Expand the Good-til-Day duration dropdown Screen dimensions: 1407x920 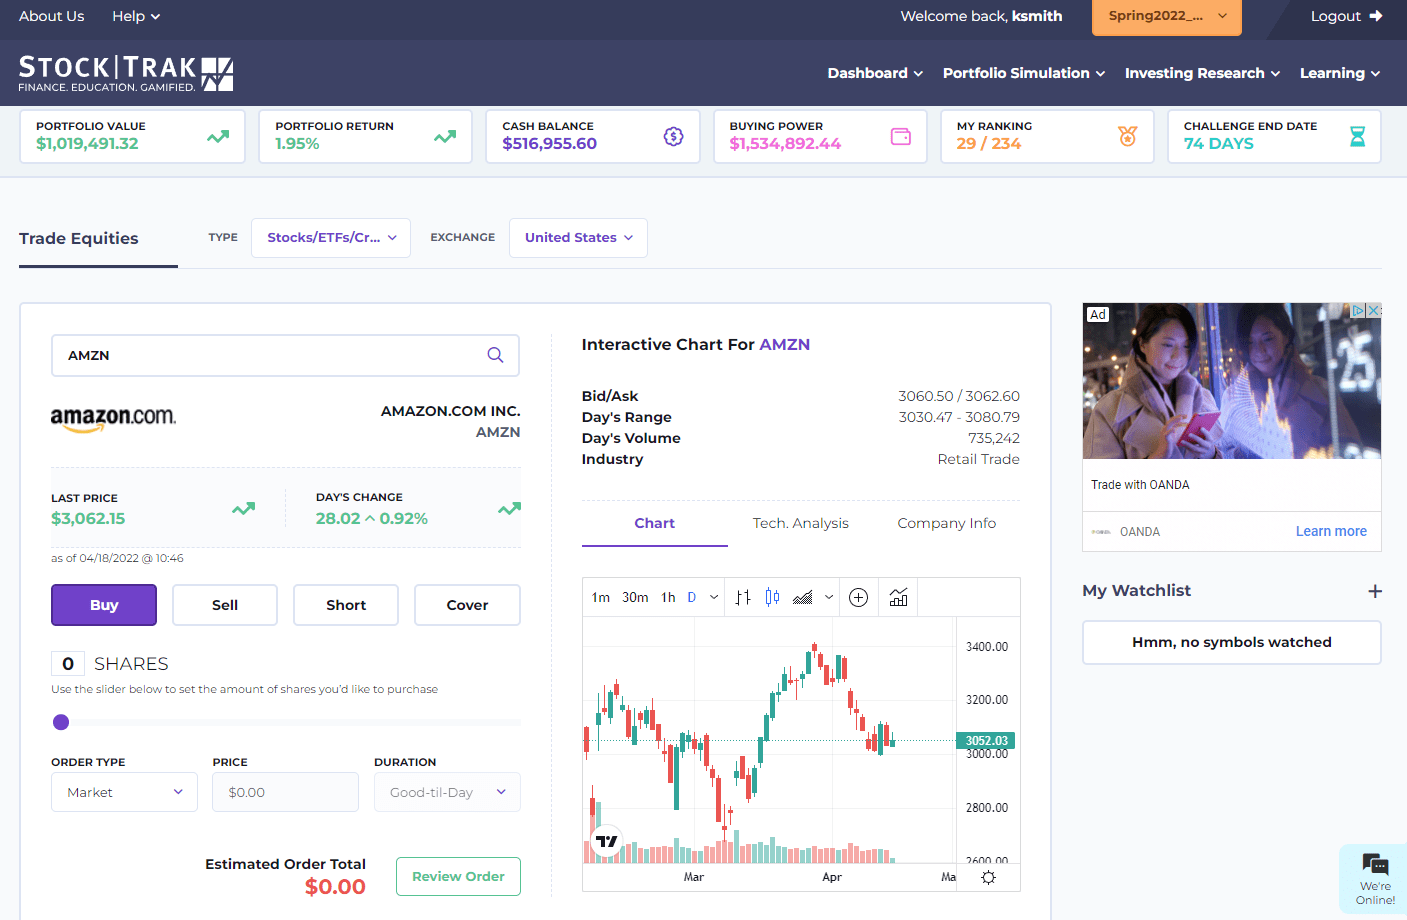tap(446, 791)
